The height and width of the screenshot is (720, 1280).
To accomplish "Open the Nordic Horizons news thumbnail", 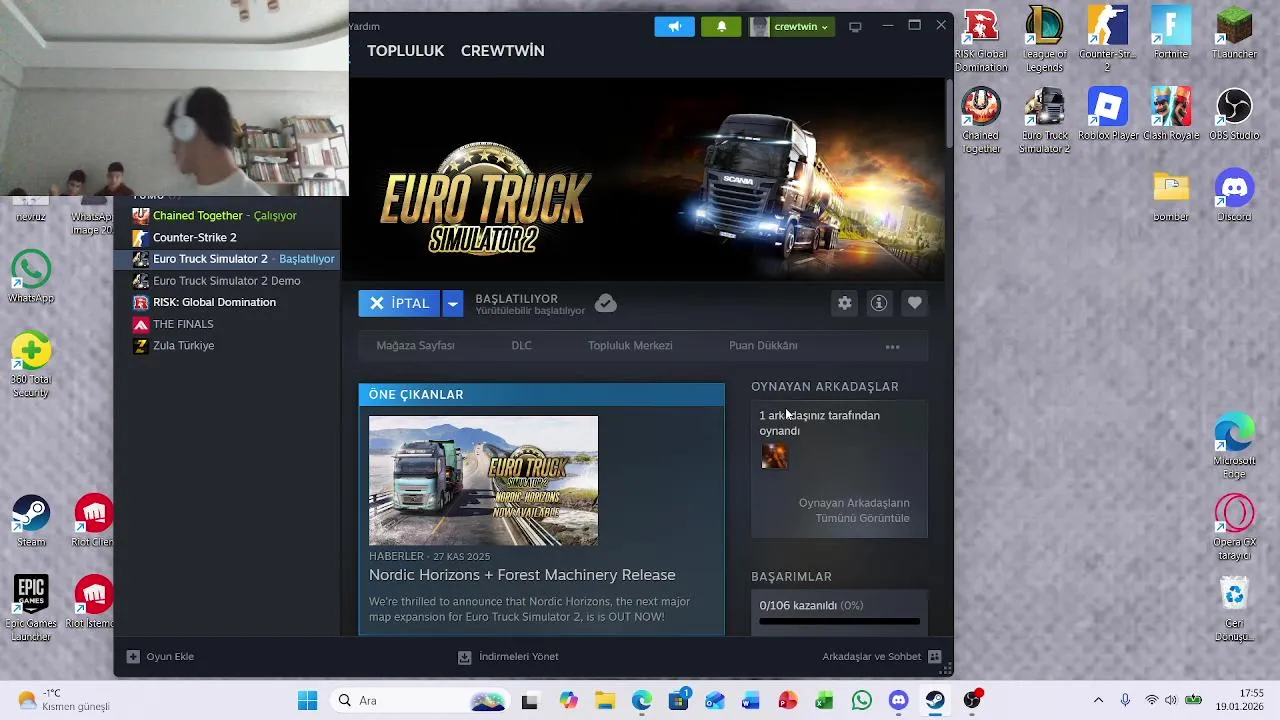I will tap(483, 481).
